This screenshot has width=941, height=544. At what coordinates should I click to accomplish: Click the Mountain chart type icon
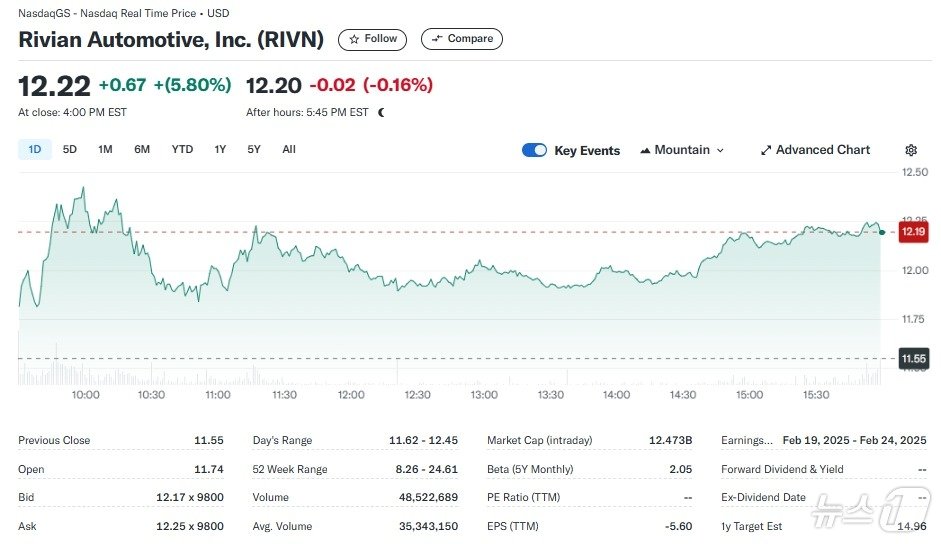coord(645,150)
